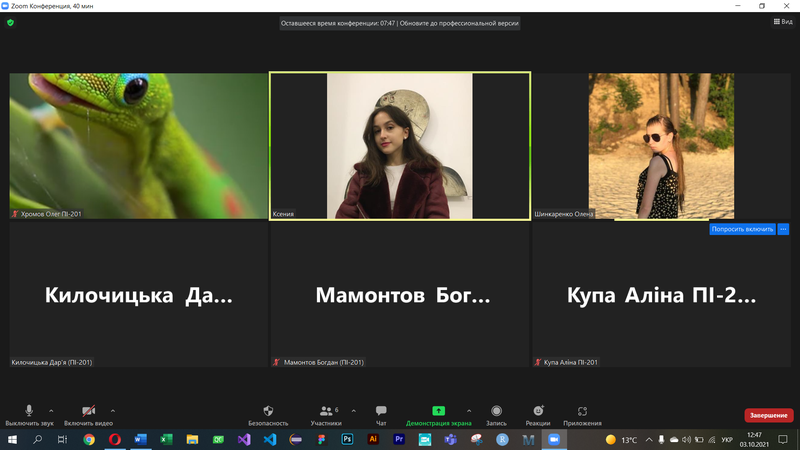Image resolution: width=800 pixels, height=450 pixels.
Task: Select the Килочицька Дар'я participant tile
Action: [138, 294]
